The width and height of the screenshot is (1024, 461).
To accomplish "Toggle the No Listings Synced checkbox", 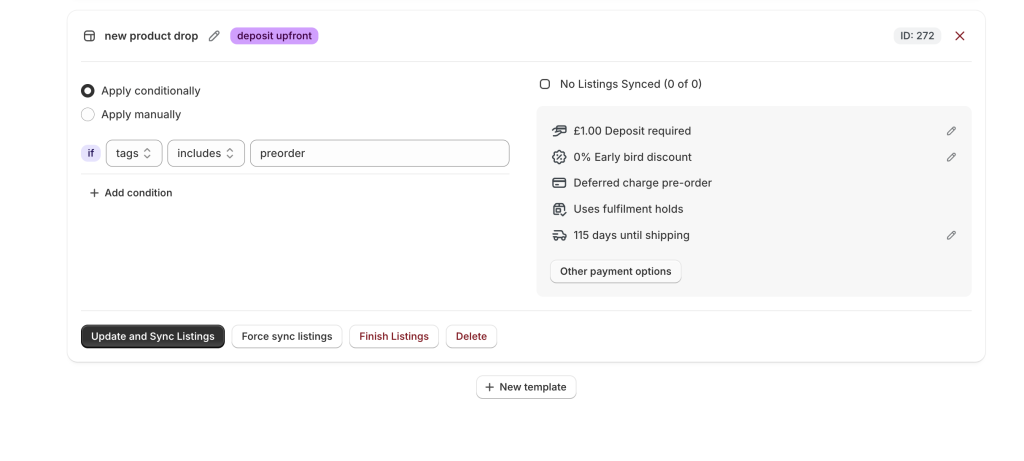I will [x=545, y=84].
